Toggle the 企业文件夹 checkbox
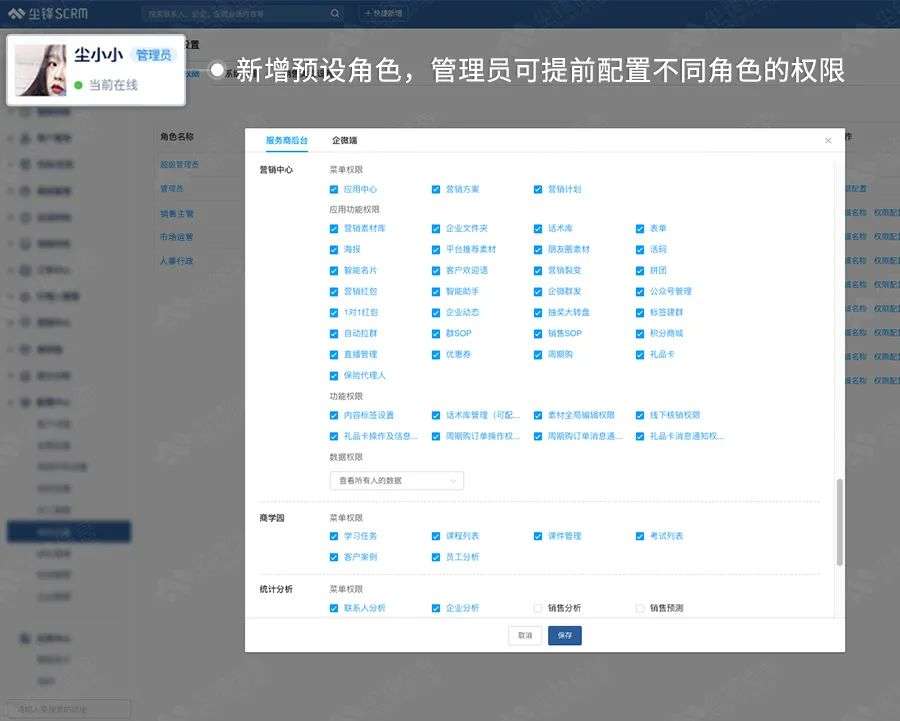 click(x=436, y=228)
